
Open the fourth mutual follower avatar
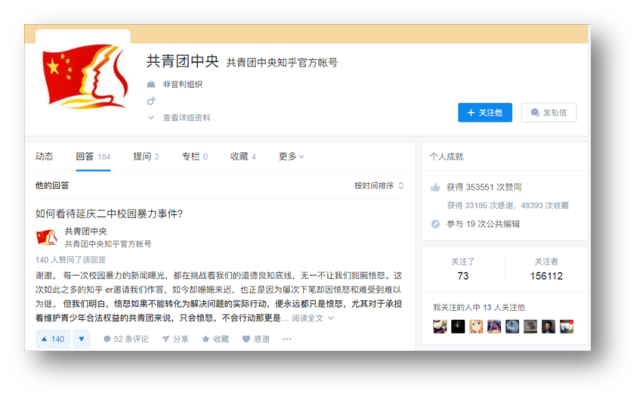click(494, 326)
